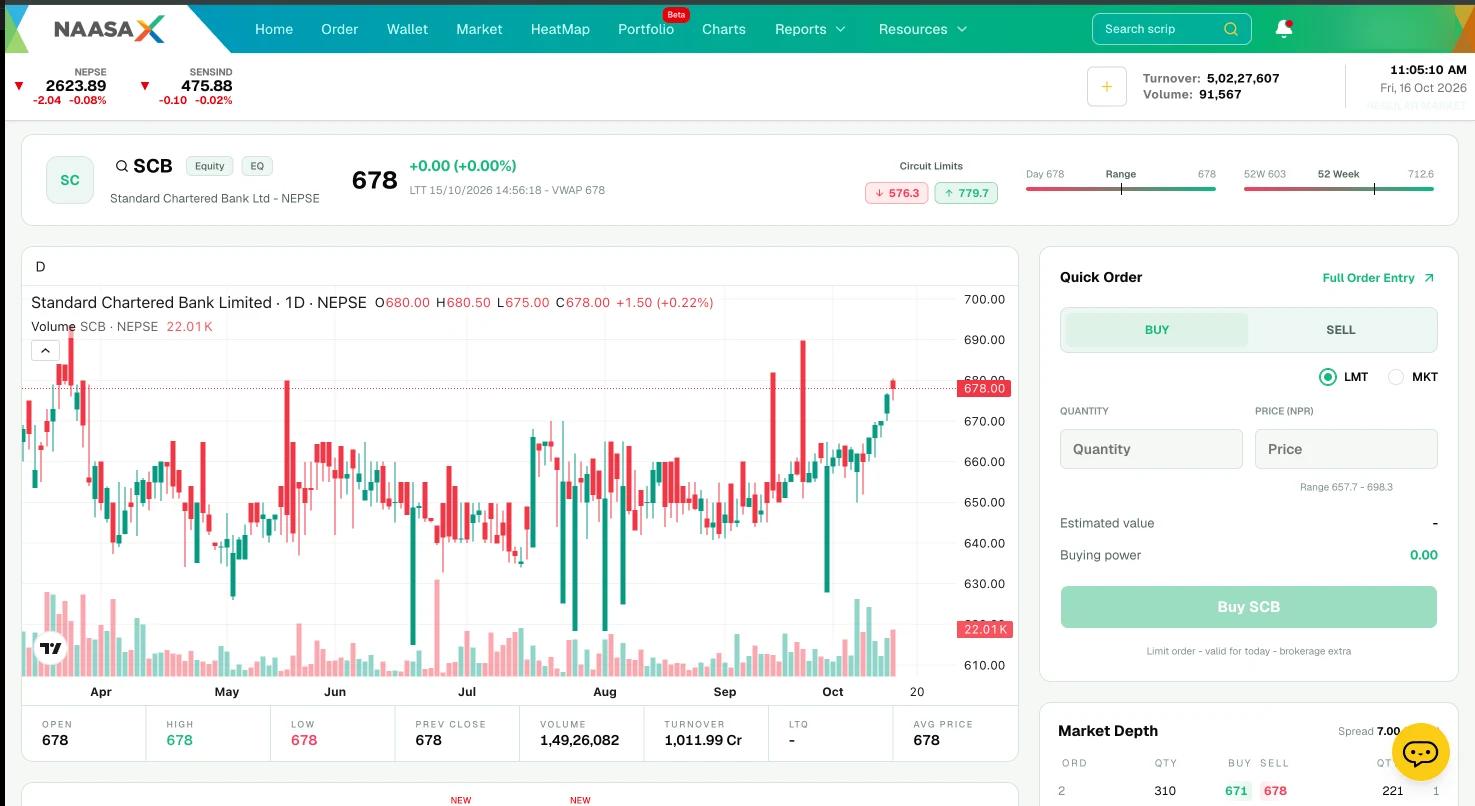Click the NAASA X logo
The height and width of the screenshot is (806, 1475).
(x=109, y=29)
